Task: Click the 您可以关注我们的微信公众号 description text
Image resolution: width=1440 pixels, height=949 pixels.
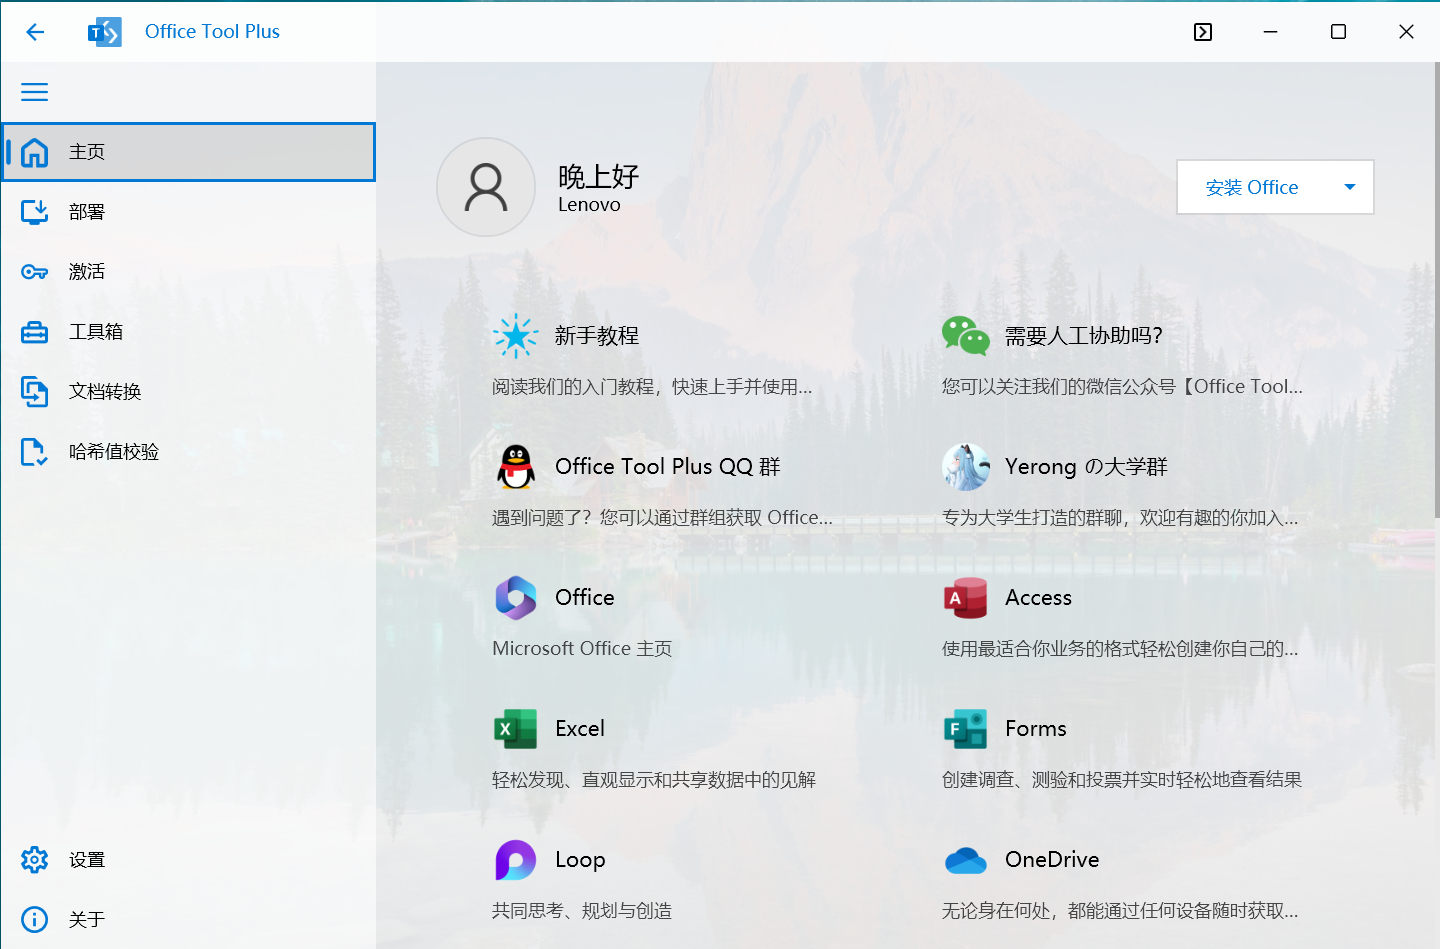Action: pos(1122,387)
